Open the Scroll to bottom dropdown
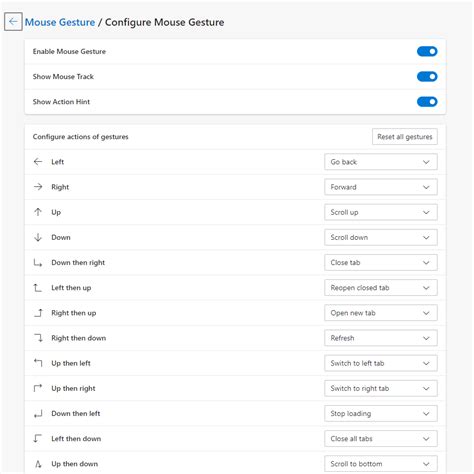Screen dimensions: 474x474 click(x=381, y=464)
